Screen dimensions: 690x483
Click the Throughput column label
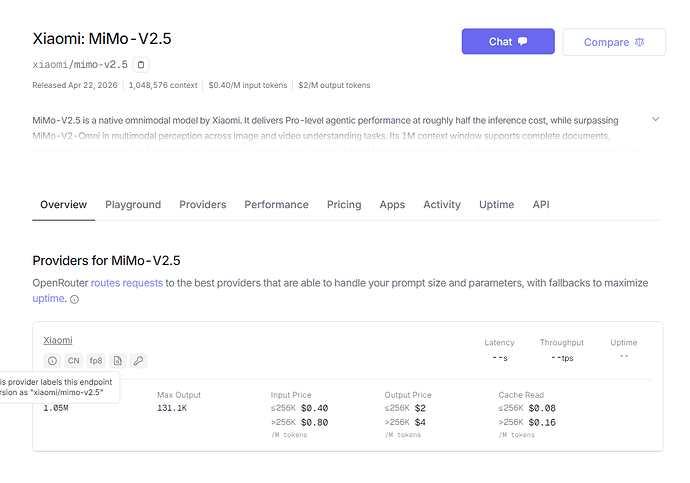[x=562, y=342]
